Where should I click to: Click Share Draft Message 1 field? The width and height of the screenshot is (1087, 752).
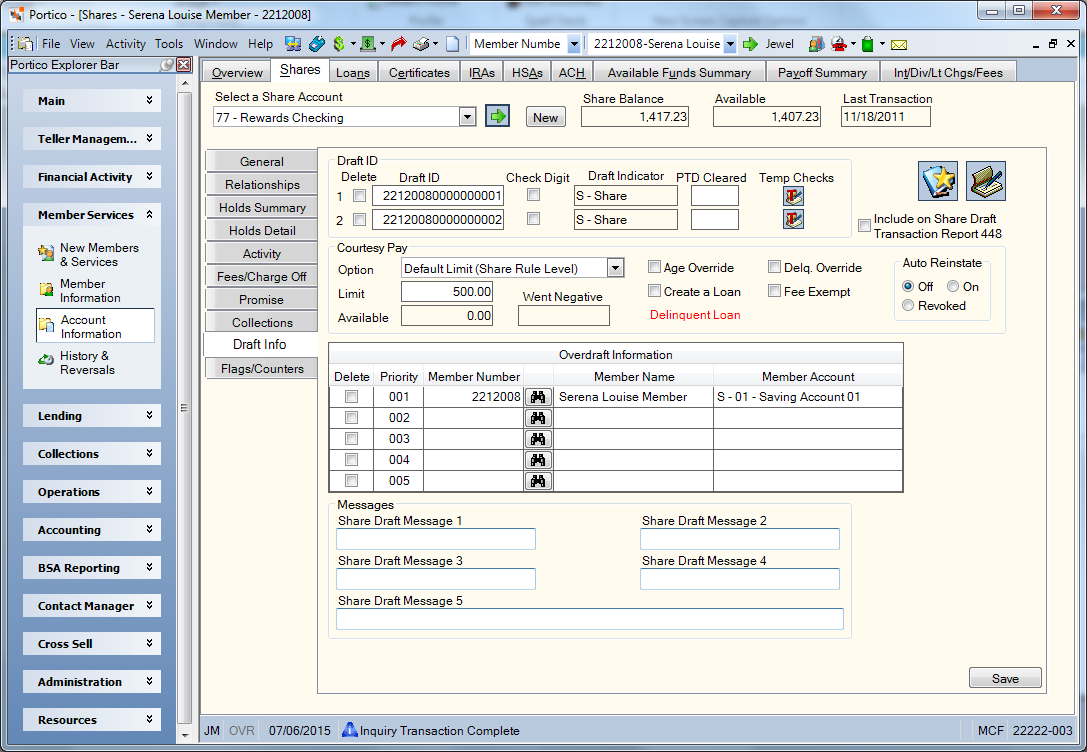[x=435, y=539]
